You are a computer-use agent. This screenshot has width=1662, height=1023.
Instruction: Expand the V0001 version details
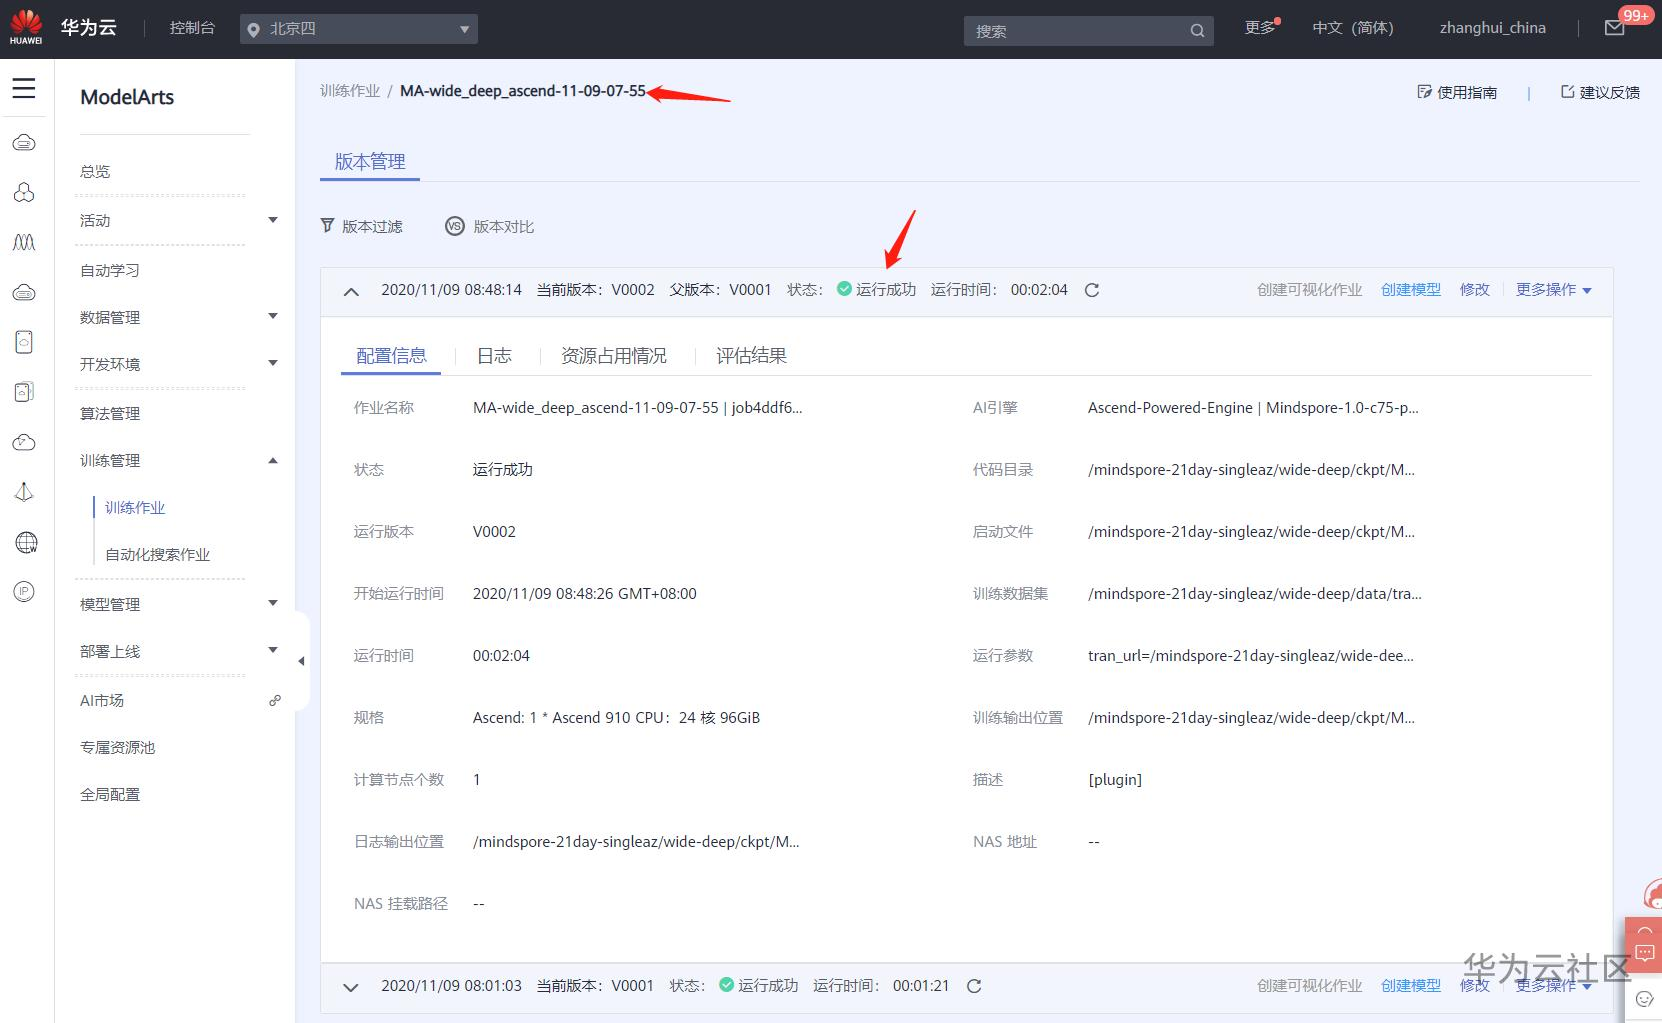[x=351, y=987]
